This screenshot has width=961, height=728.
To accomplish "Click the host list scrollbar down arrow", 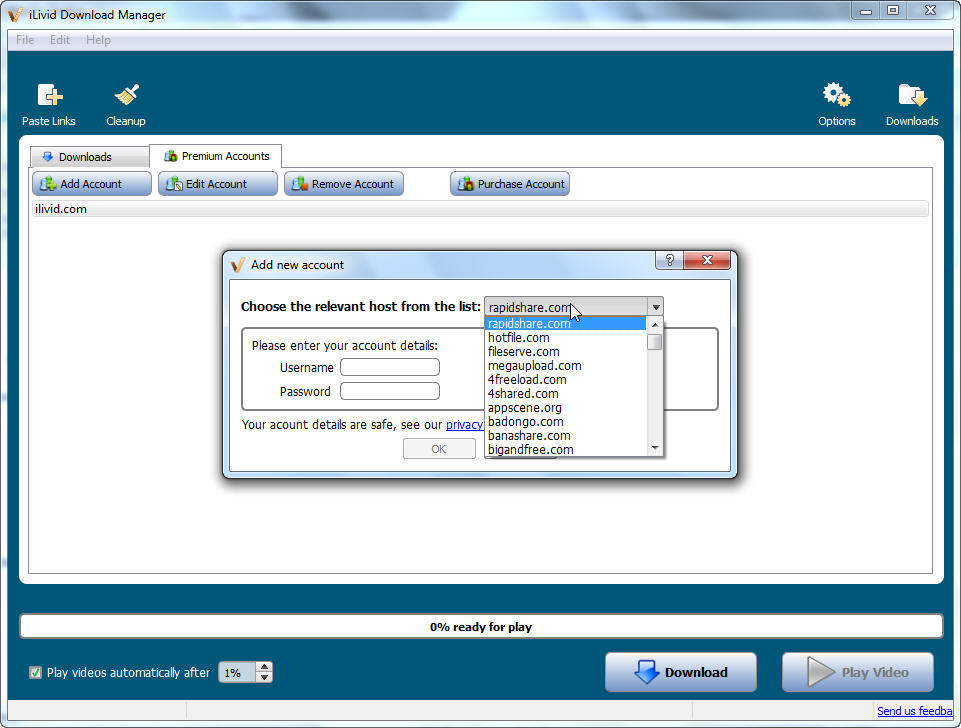I will click(655, 448).
